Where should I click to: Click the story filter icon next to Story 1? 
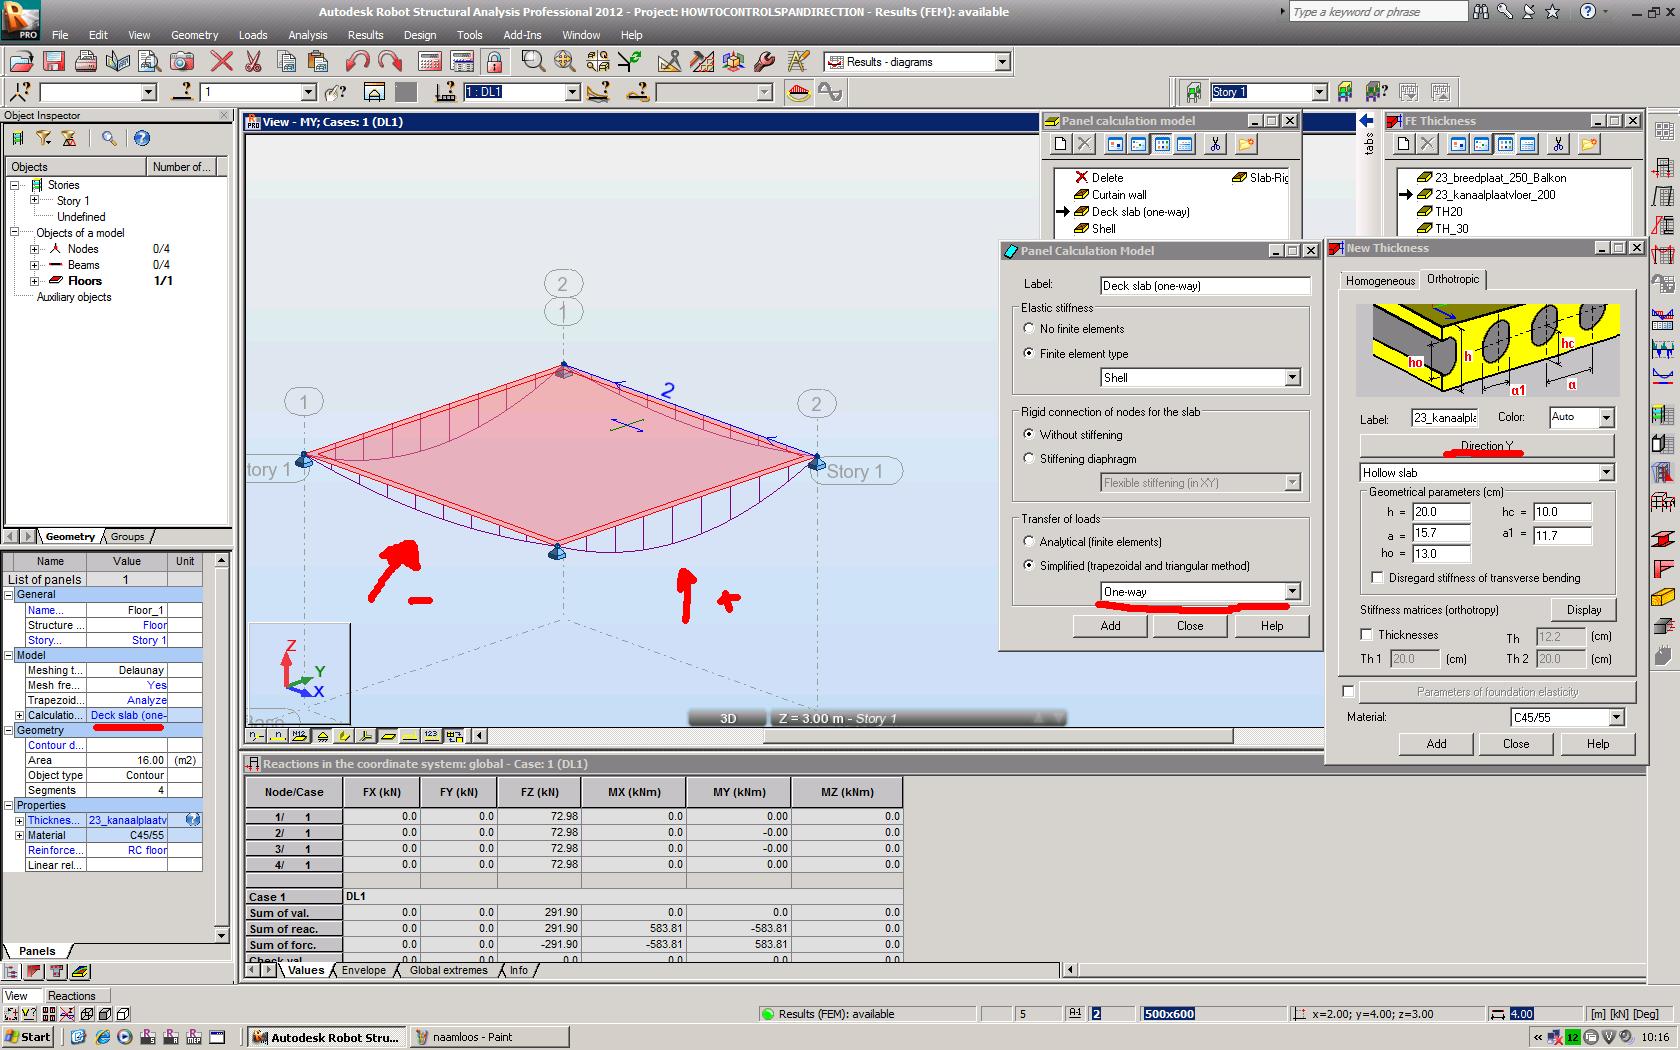coord(1193,92)
